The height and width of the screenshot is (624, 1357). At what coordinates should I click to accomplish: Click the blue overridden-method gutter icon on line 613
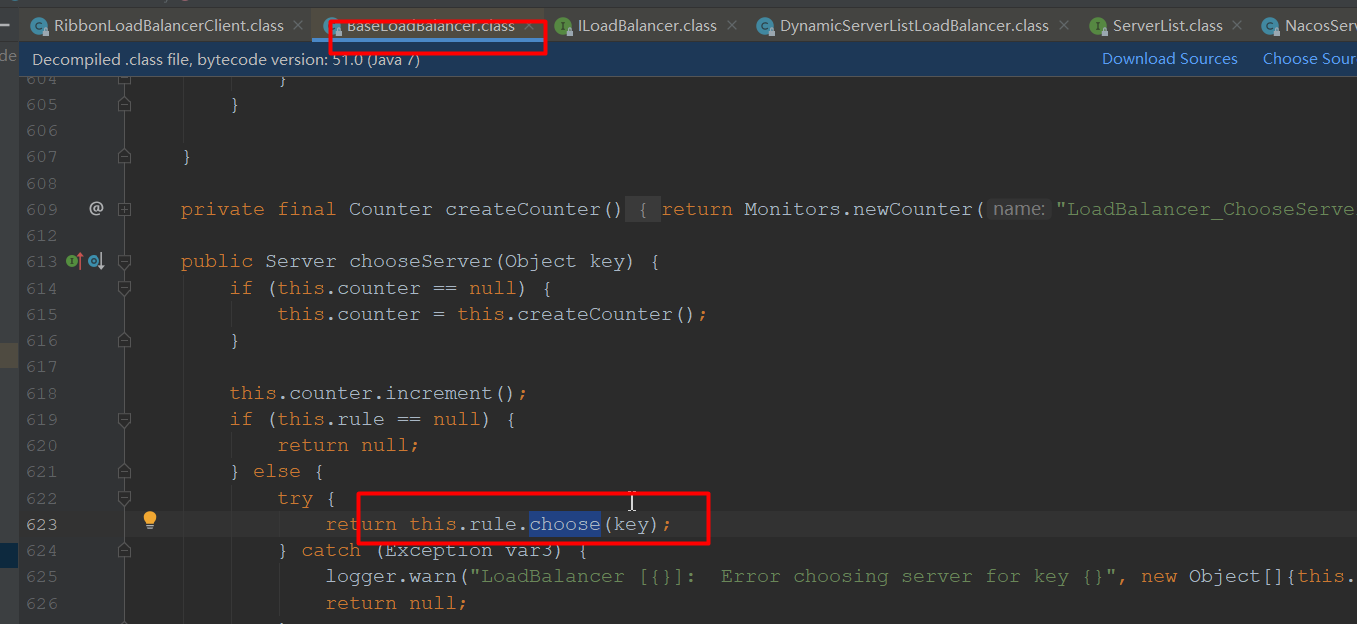(x=95, y=262)
